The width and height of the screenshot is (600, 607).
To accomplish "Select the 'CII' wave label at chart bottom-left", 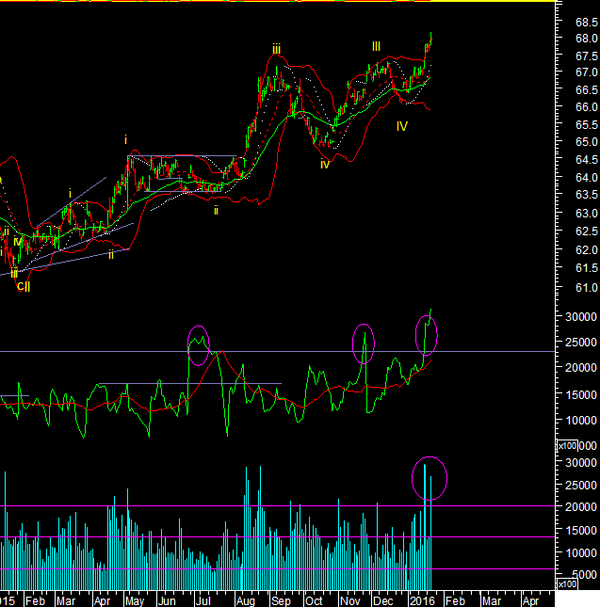I will [x=22, y=286].
